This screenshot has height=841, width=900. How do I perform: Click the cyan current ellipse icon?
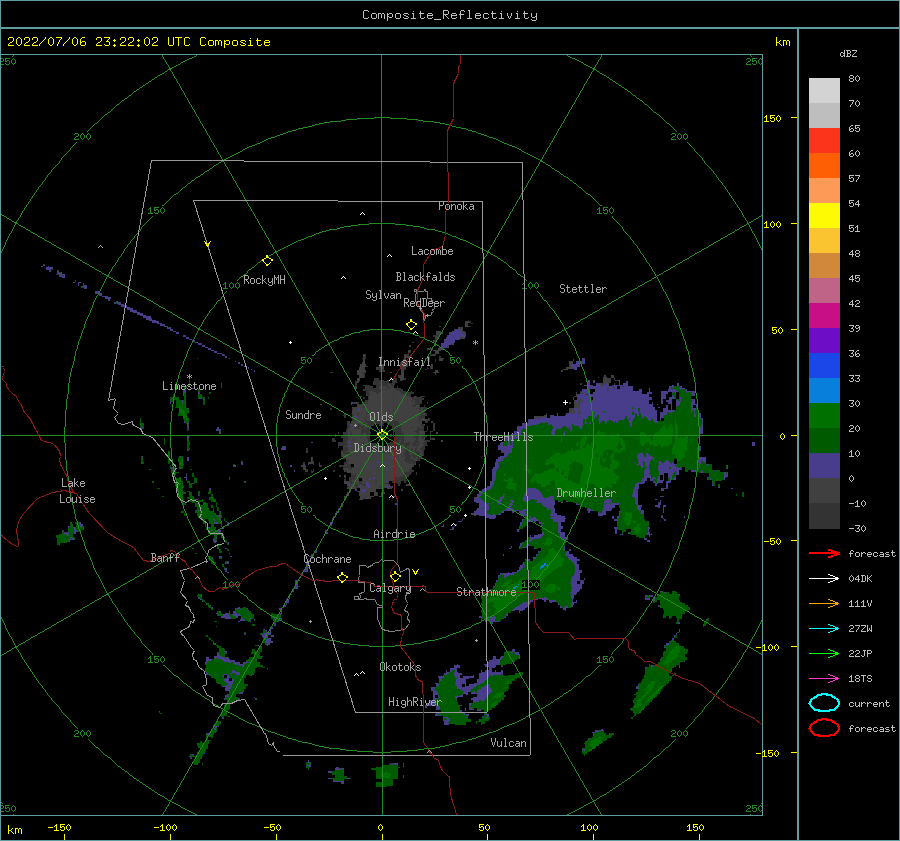[824, 703]
